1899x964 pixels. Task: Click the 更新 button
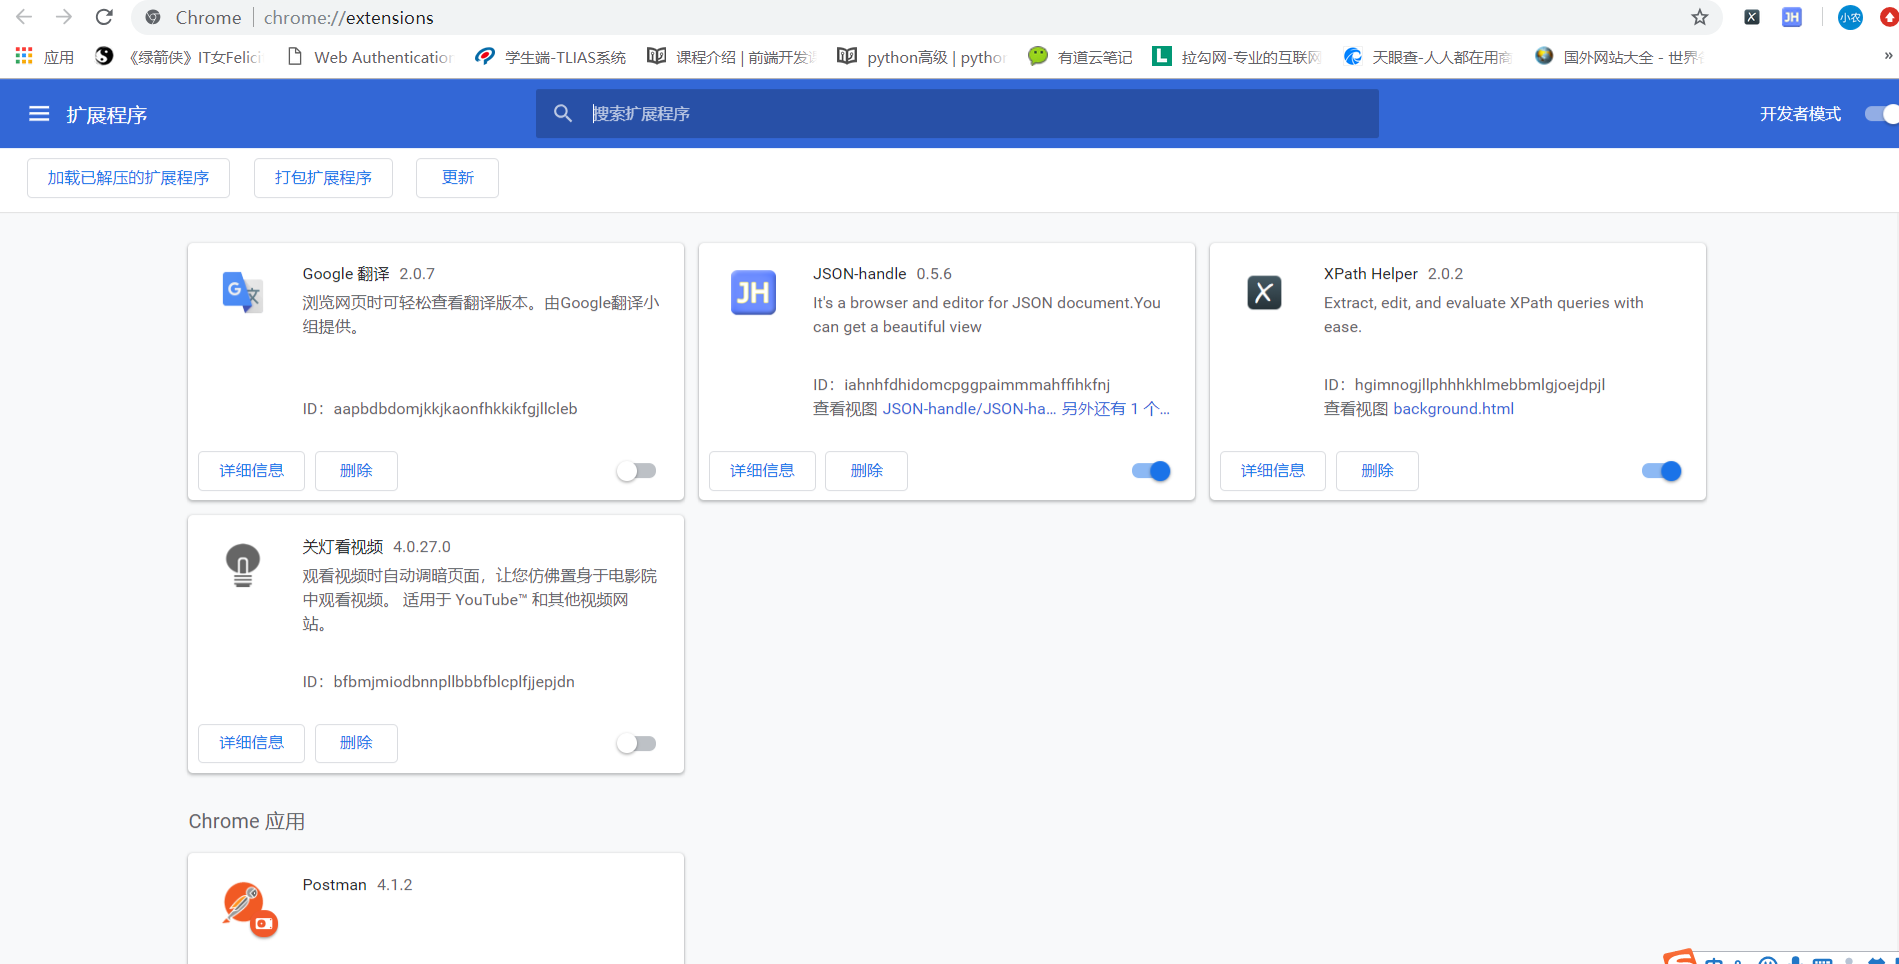(457, 178)
